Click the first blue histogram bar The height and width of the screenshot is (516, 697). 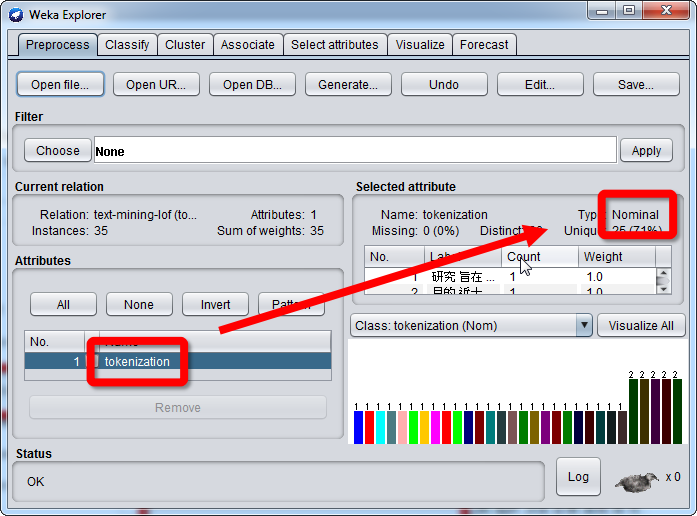coord(358,427)
